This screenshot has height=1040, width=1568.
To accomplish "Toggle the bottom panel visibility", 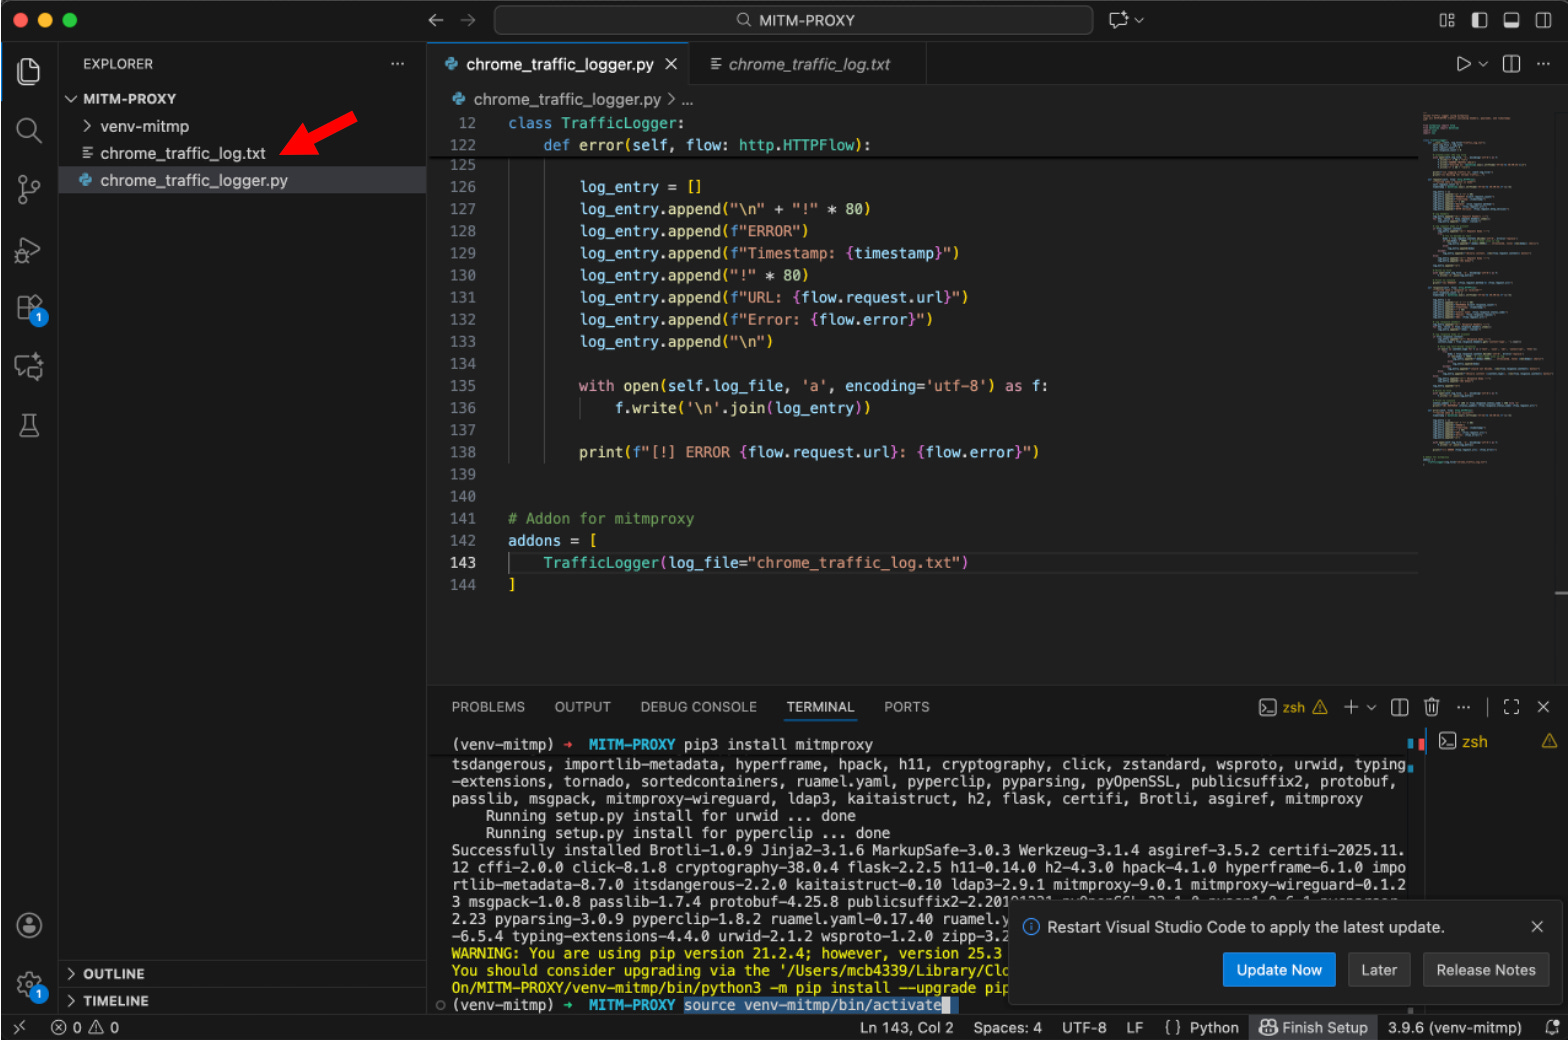I will (x=1512, y=20).
